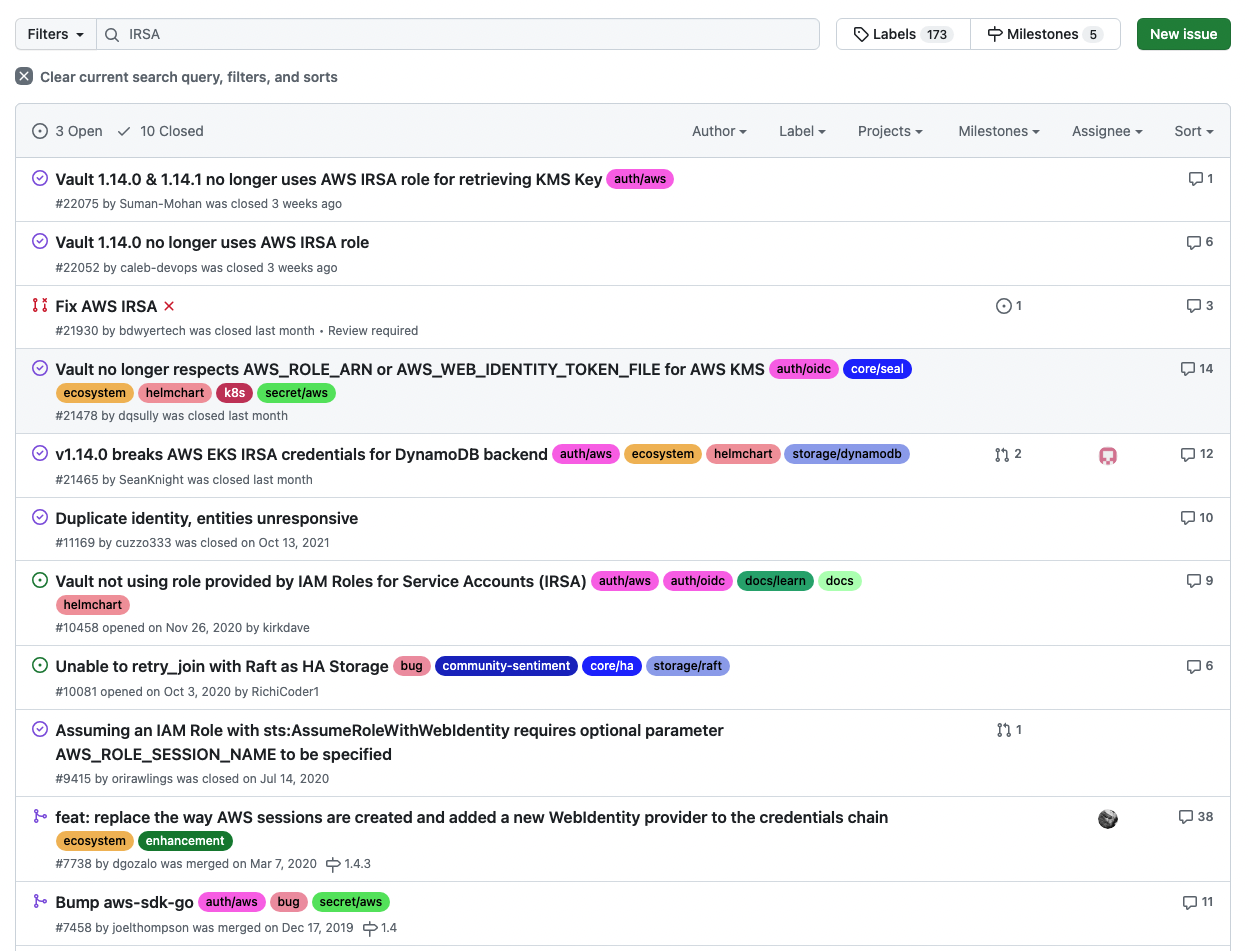This screenshot has height=951, width=1249.
Task: Click the IRSA search input field
Action: (458, 34)
